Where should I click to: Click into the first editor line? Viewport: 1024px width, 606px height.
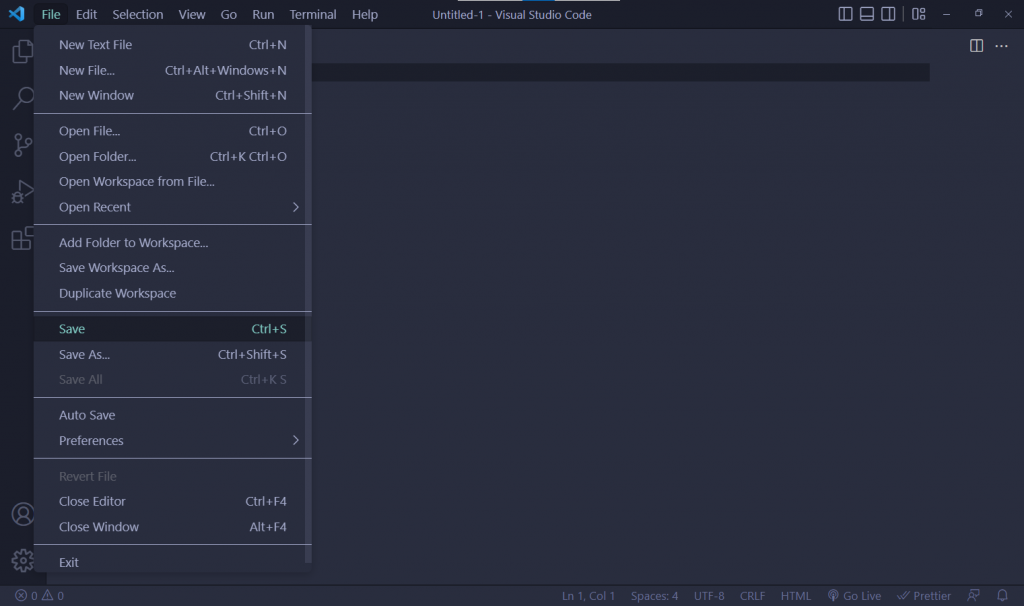coord(620,72)
